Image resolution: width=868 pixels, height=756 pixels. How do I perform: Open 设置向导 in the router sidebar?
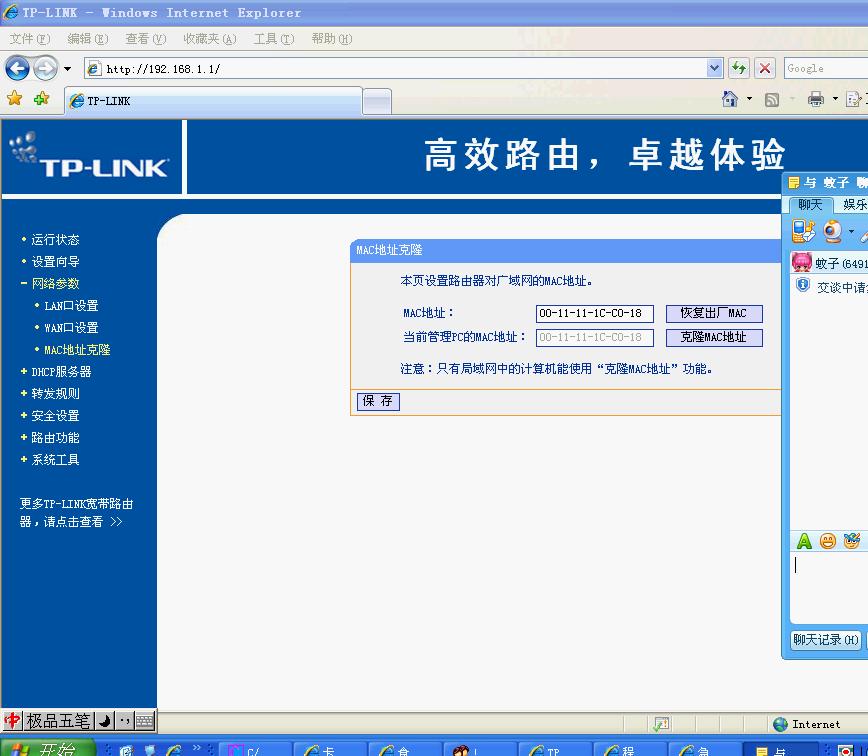coord(55,262)
